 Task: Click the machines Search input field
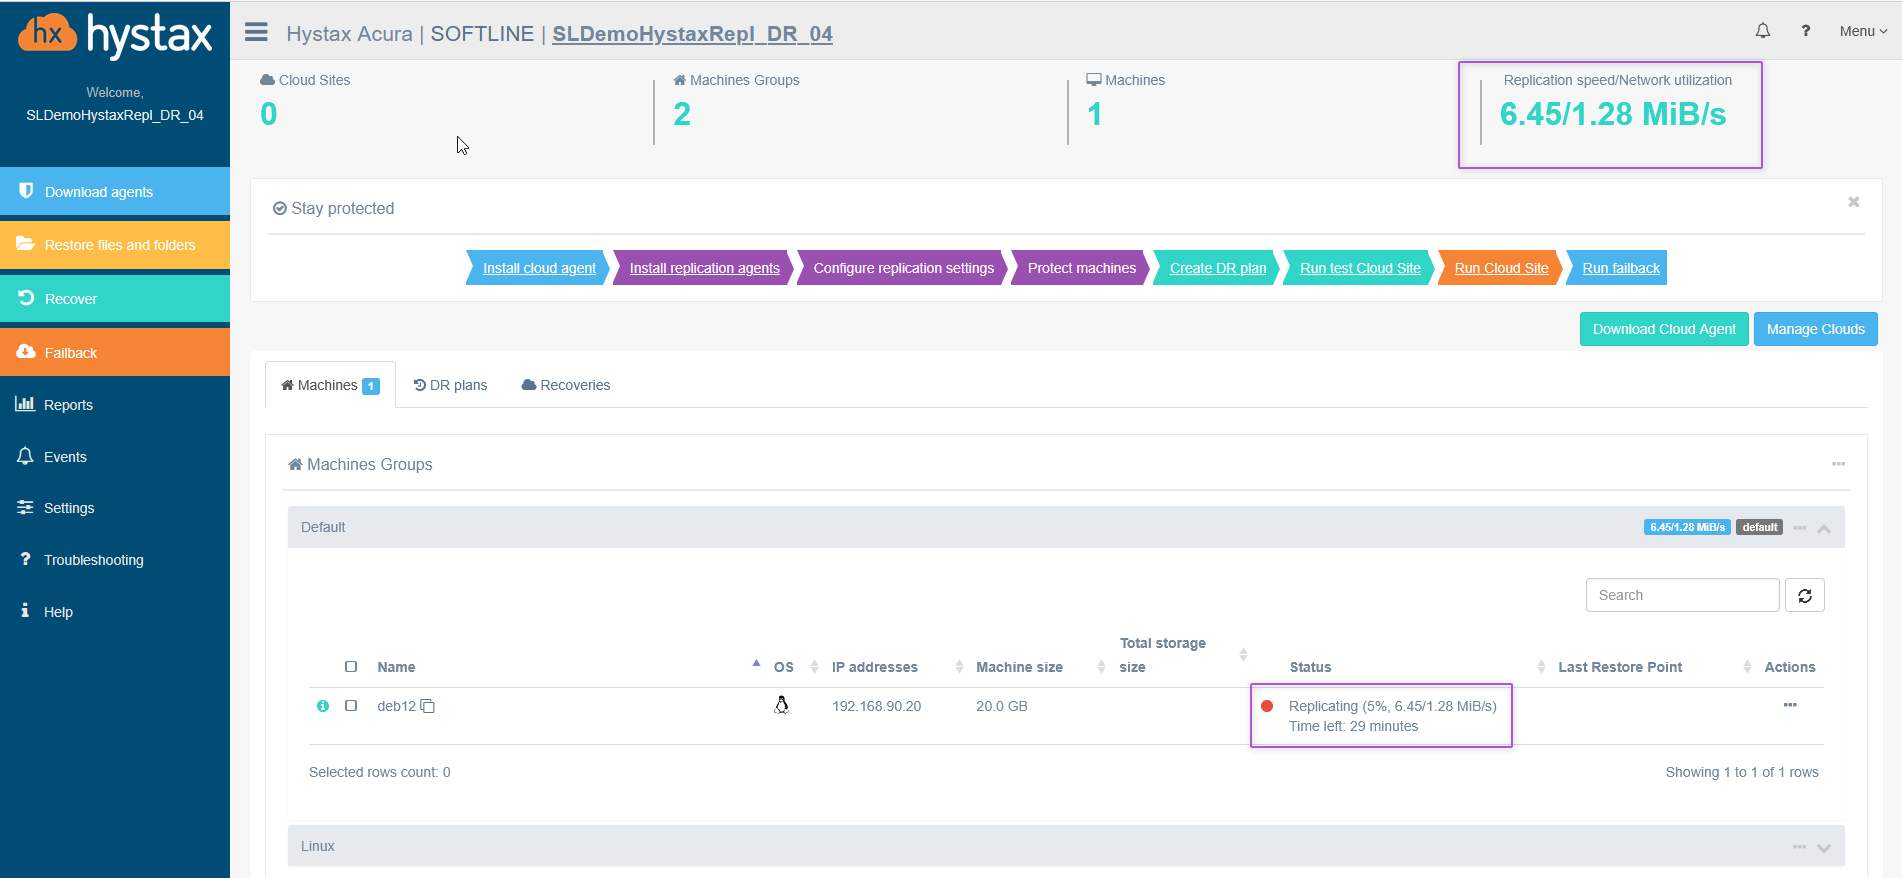(1681, 595)
